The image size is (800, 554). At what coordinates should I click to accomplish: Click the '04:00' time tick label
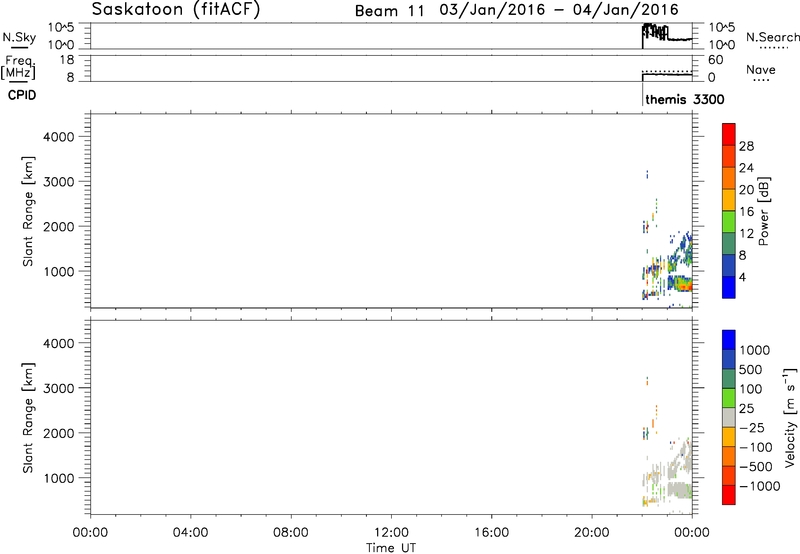click(x=190, y=533)
